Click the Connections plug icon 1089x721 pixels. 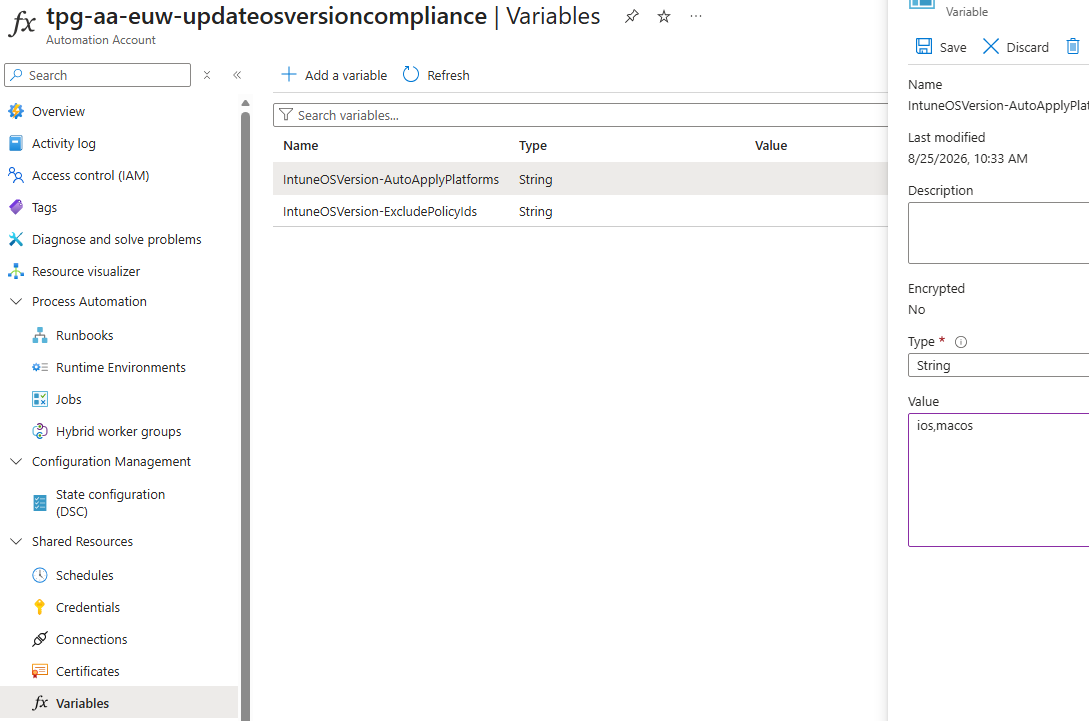(x=40, y=639)
